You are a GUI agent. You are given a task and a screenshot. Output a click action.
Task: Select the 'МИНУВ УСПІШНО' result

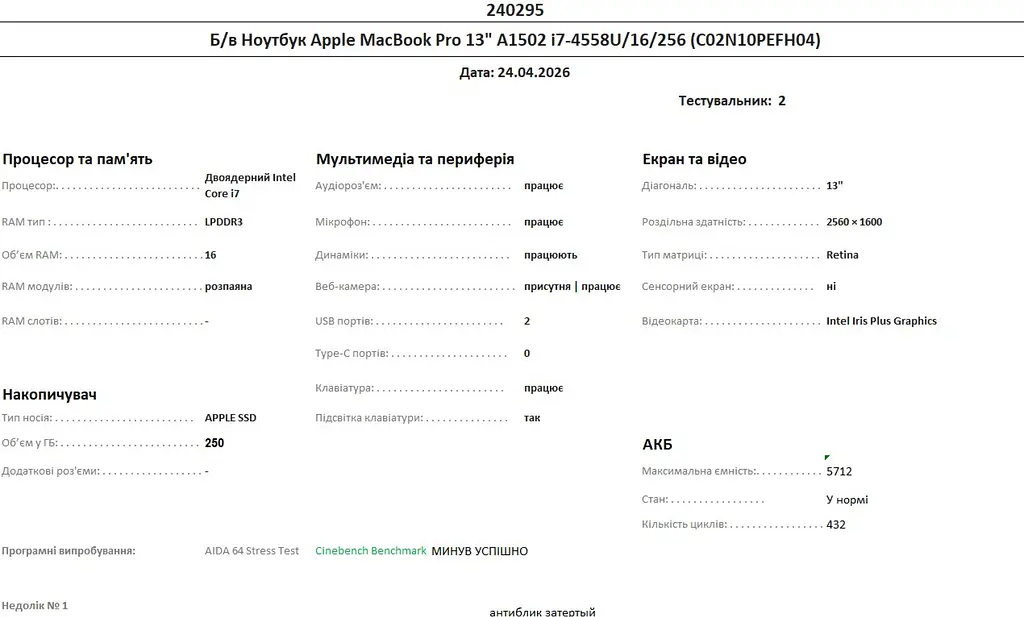coord(479,551)
